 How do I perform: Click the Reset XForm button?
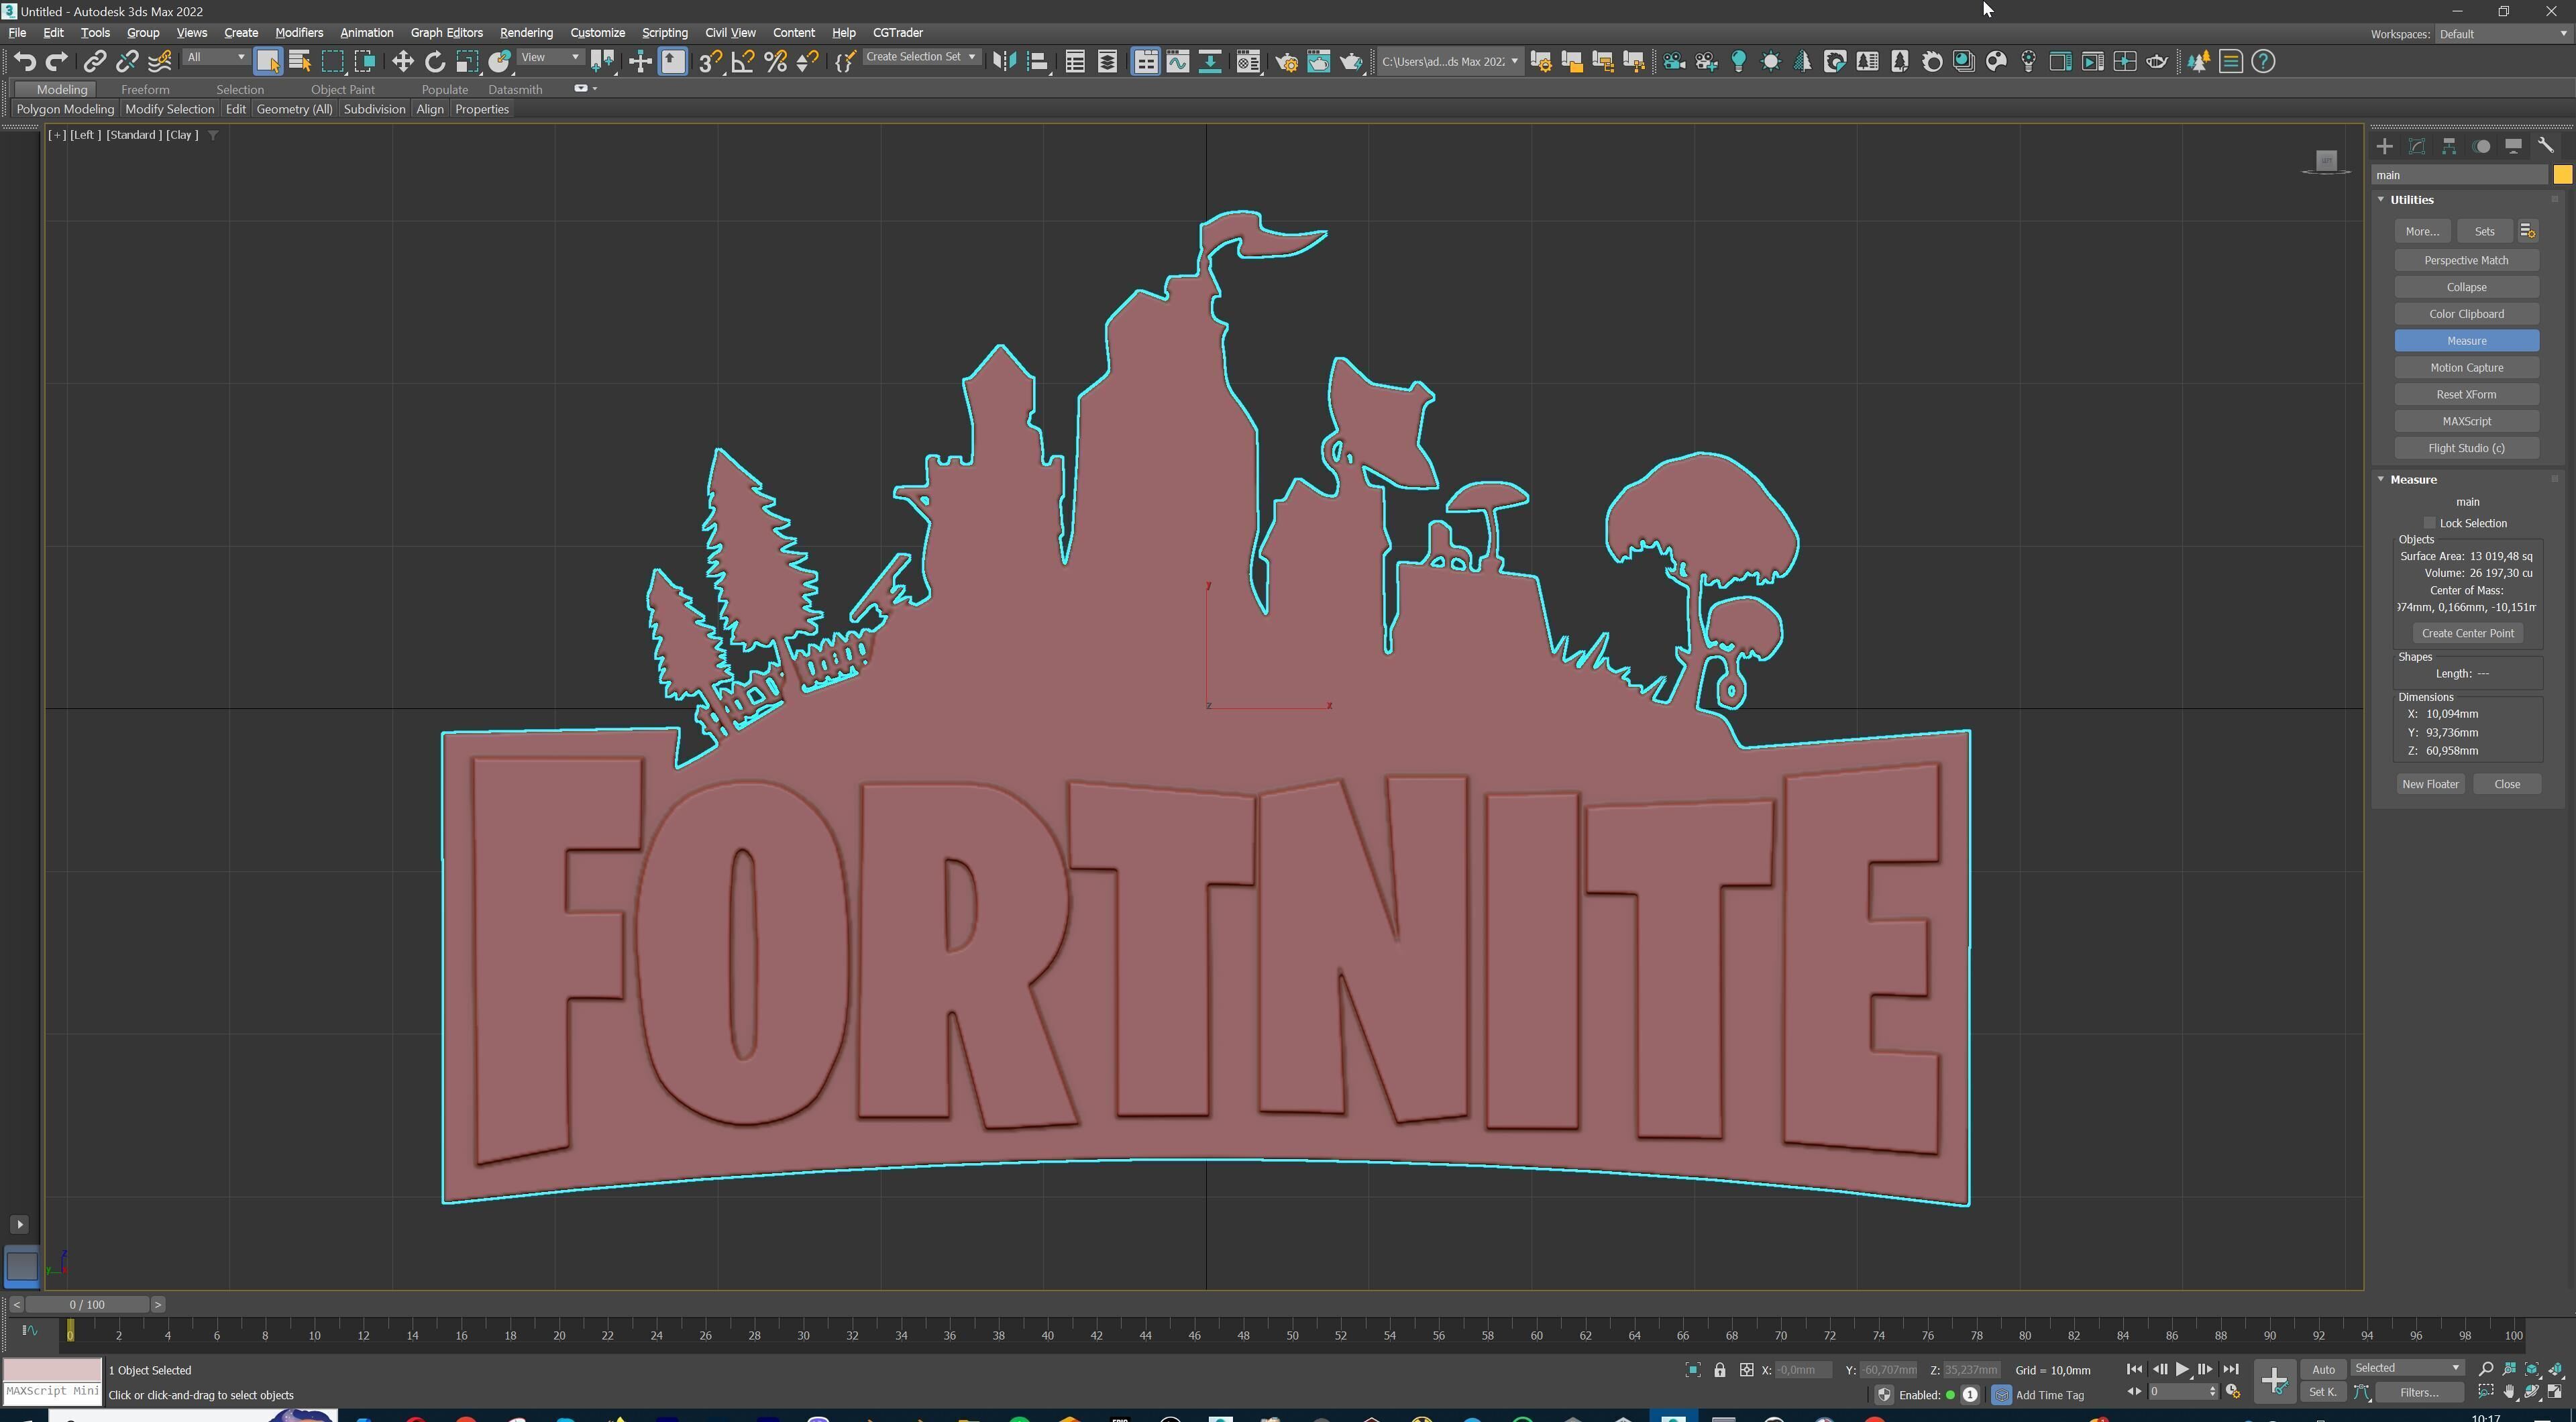tap(2466, 394)
